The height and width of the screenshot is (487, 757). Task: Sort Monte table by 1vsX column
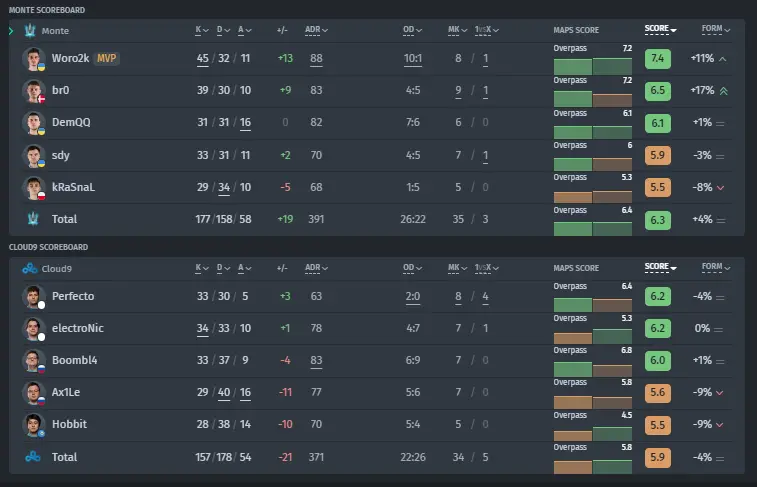pos(486,30)
